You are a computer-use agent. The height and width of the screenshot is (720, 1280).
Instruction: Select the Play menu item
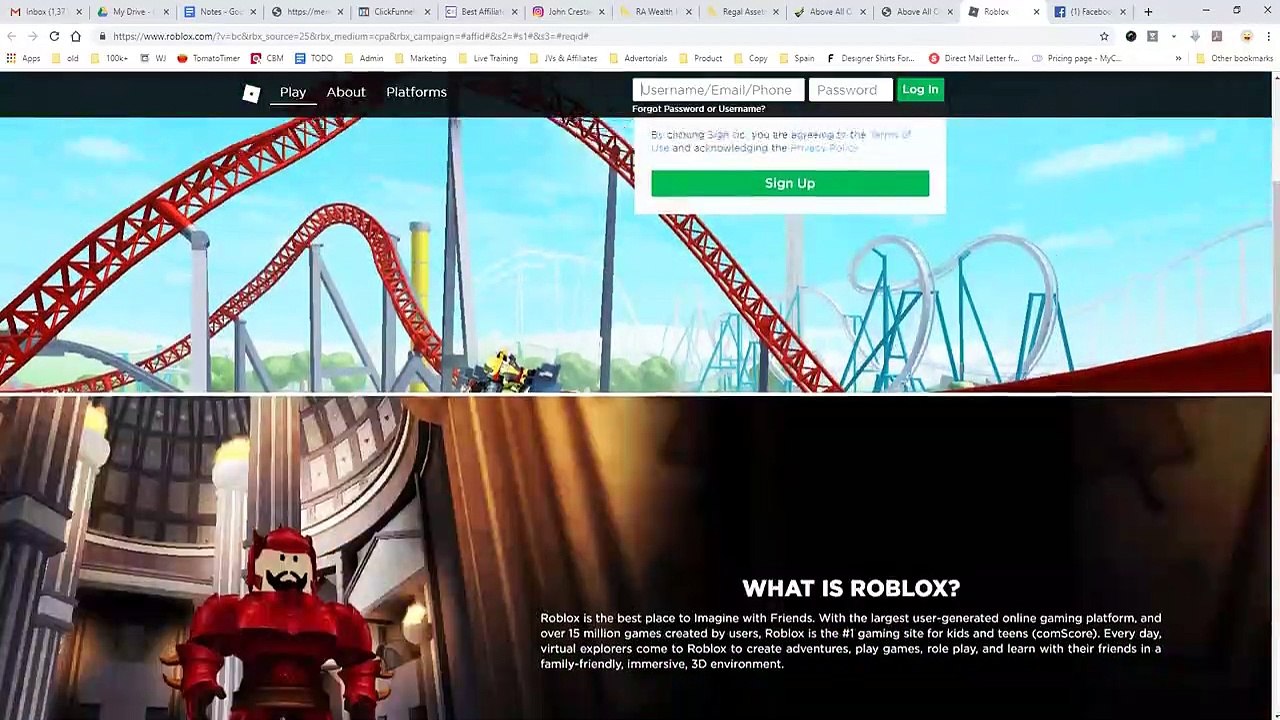(x=293, y=92)
